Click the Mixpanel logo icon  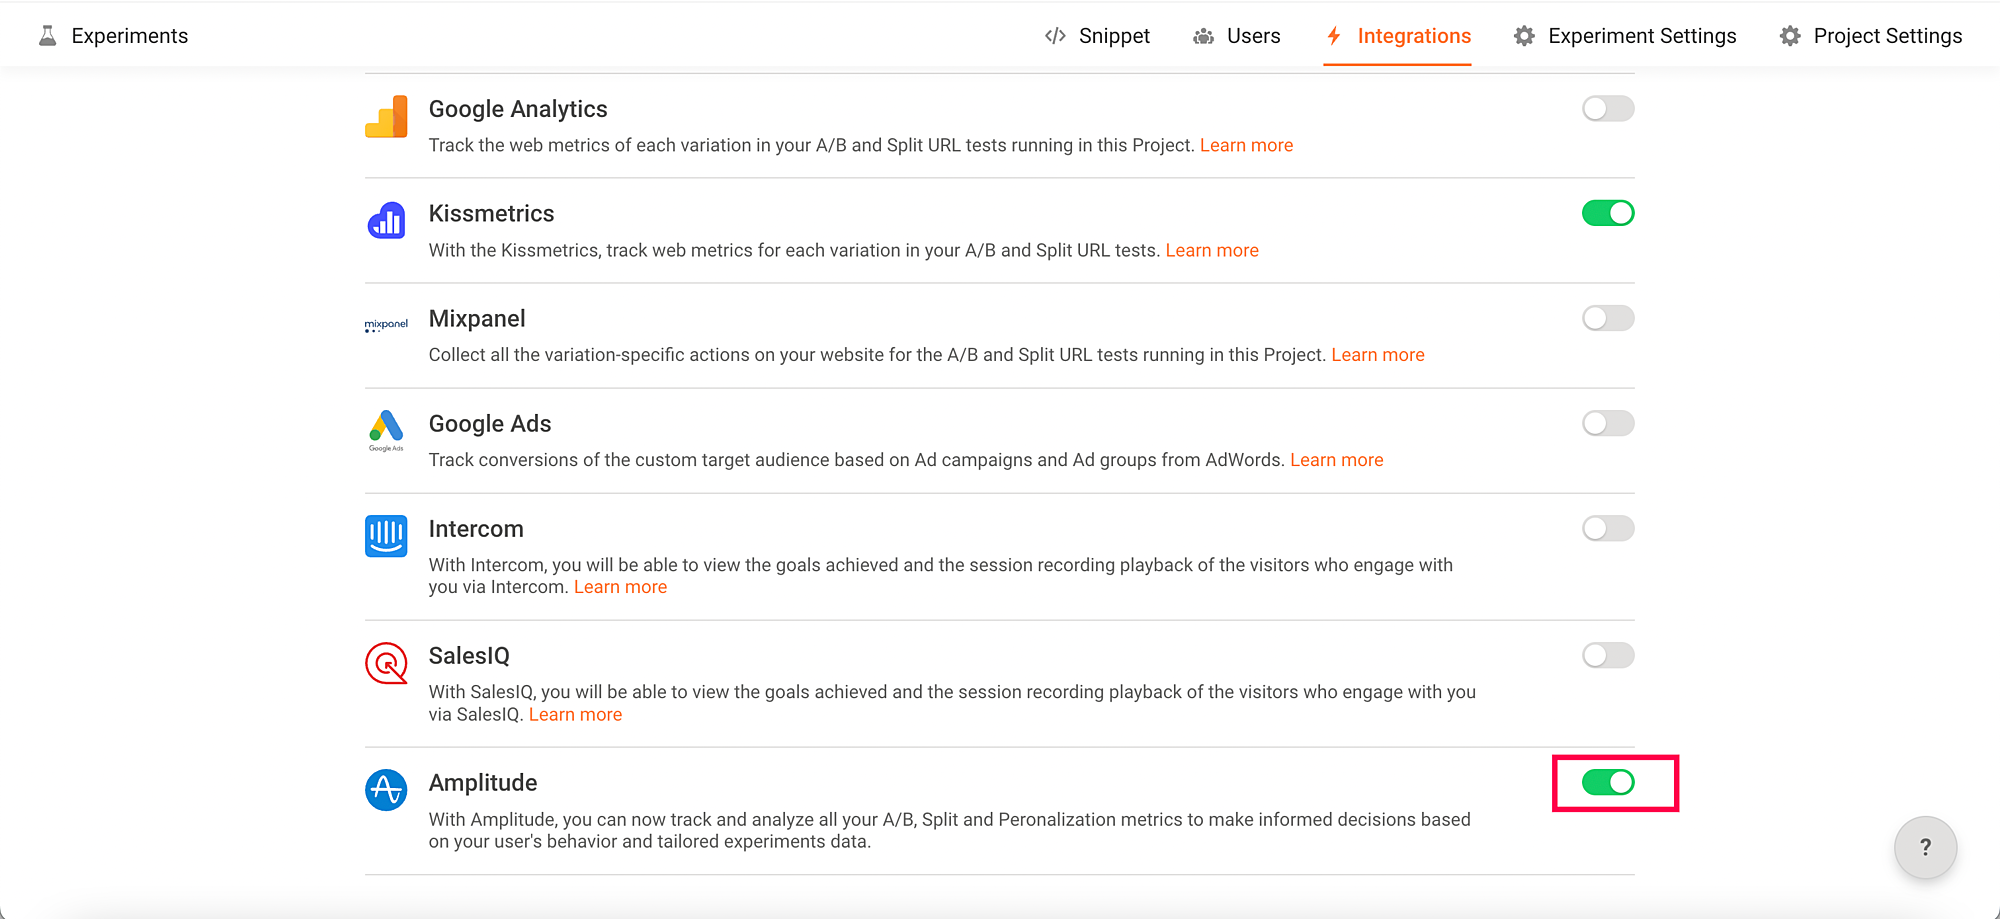pyautogui.click(x=386, y=325)
